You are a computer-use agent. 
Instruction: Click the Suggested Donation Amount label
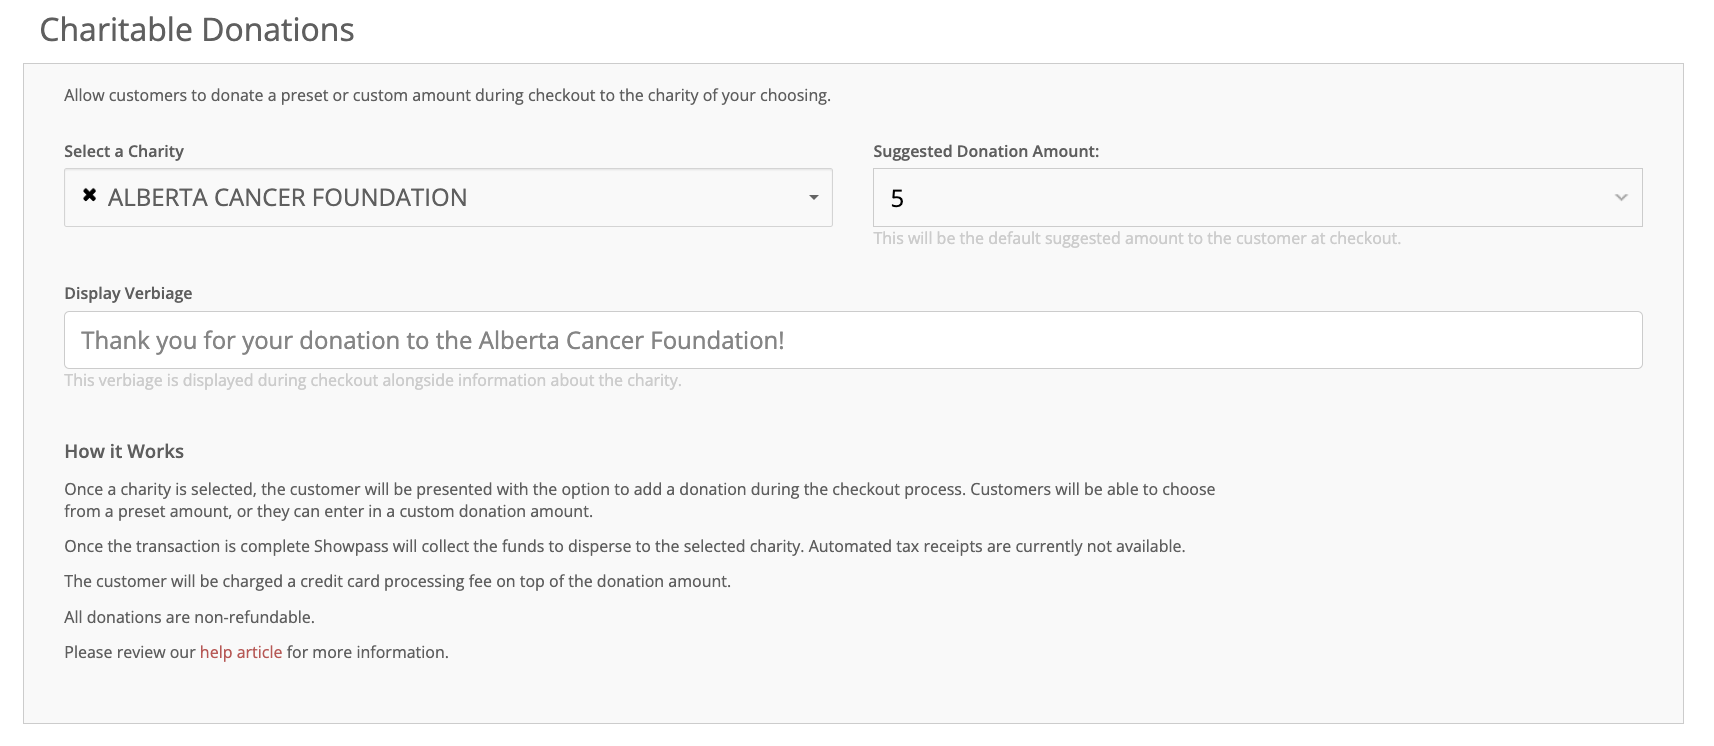[986, 151]
